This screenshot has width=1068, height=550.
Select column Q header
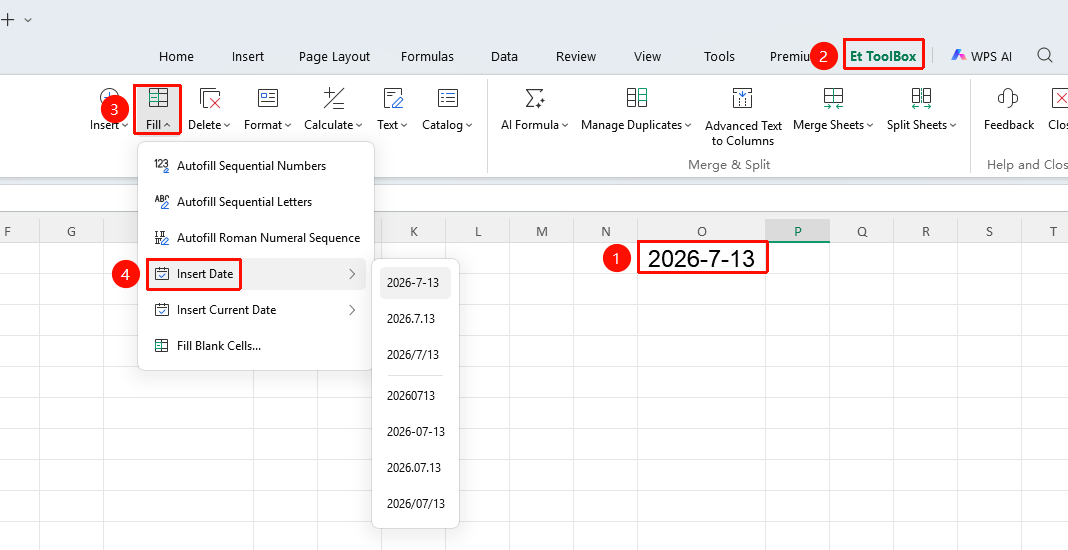[862, 232]
